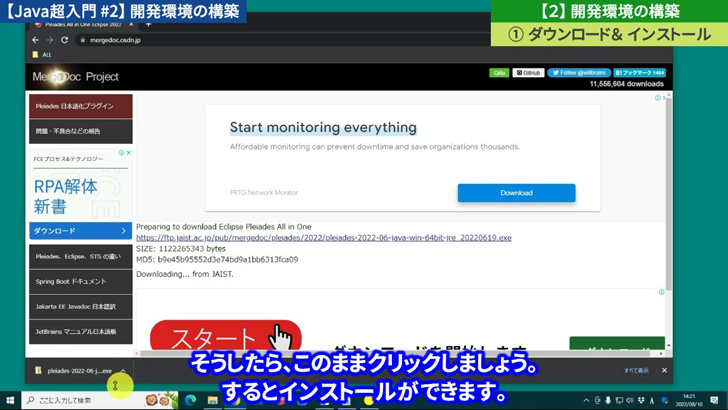728x410 pixels.
Task: Close the download bar with the X
Action: coord(664,371)
